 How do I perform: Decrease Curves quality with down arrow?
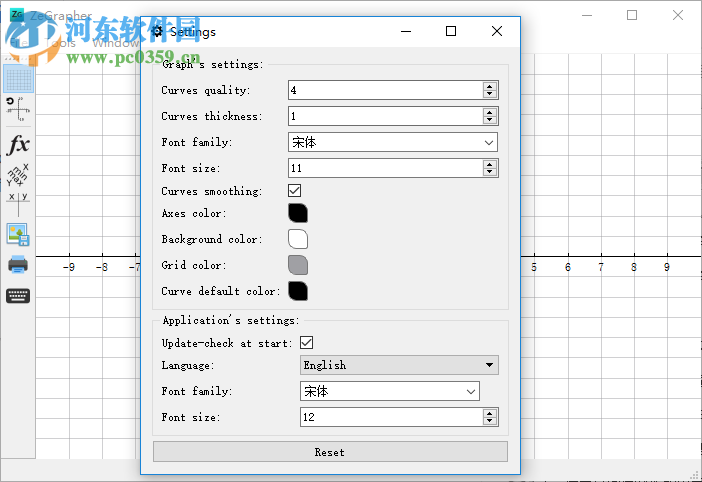point(490,94)
